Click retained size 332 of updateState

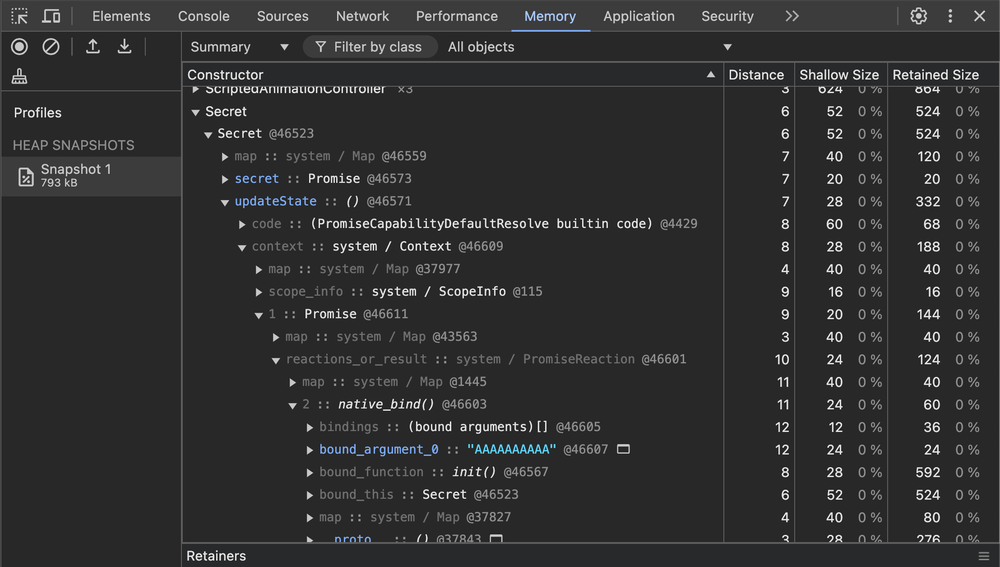(x=928, y=202)
